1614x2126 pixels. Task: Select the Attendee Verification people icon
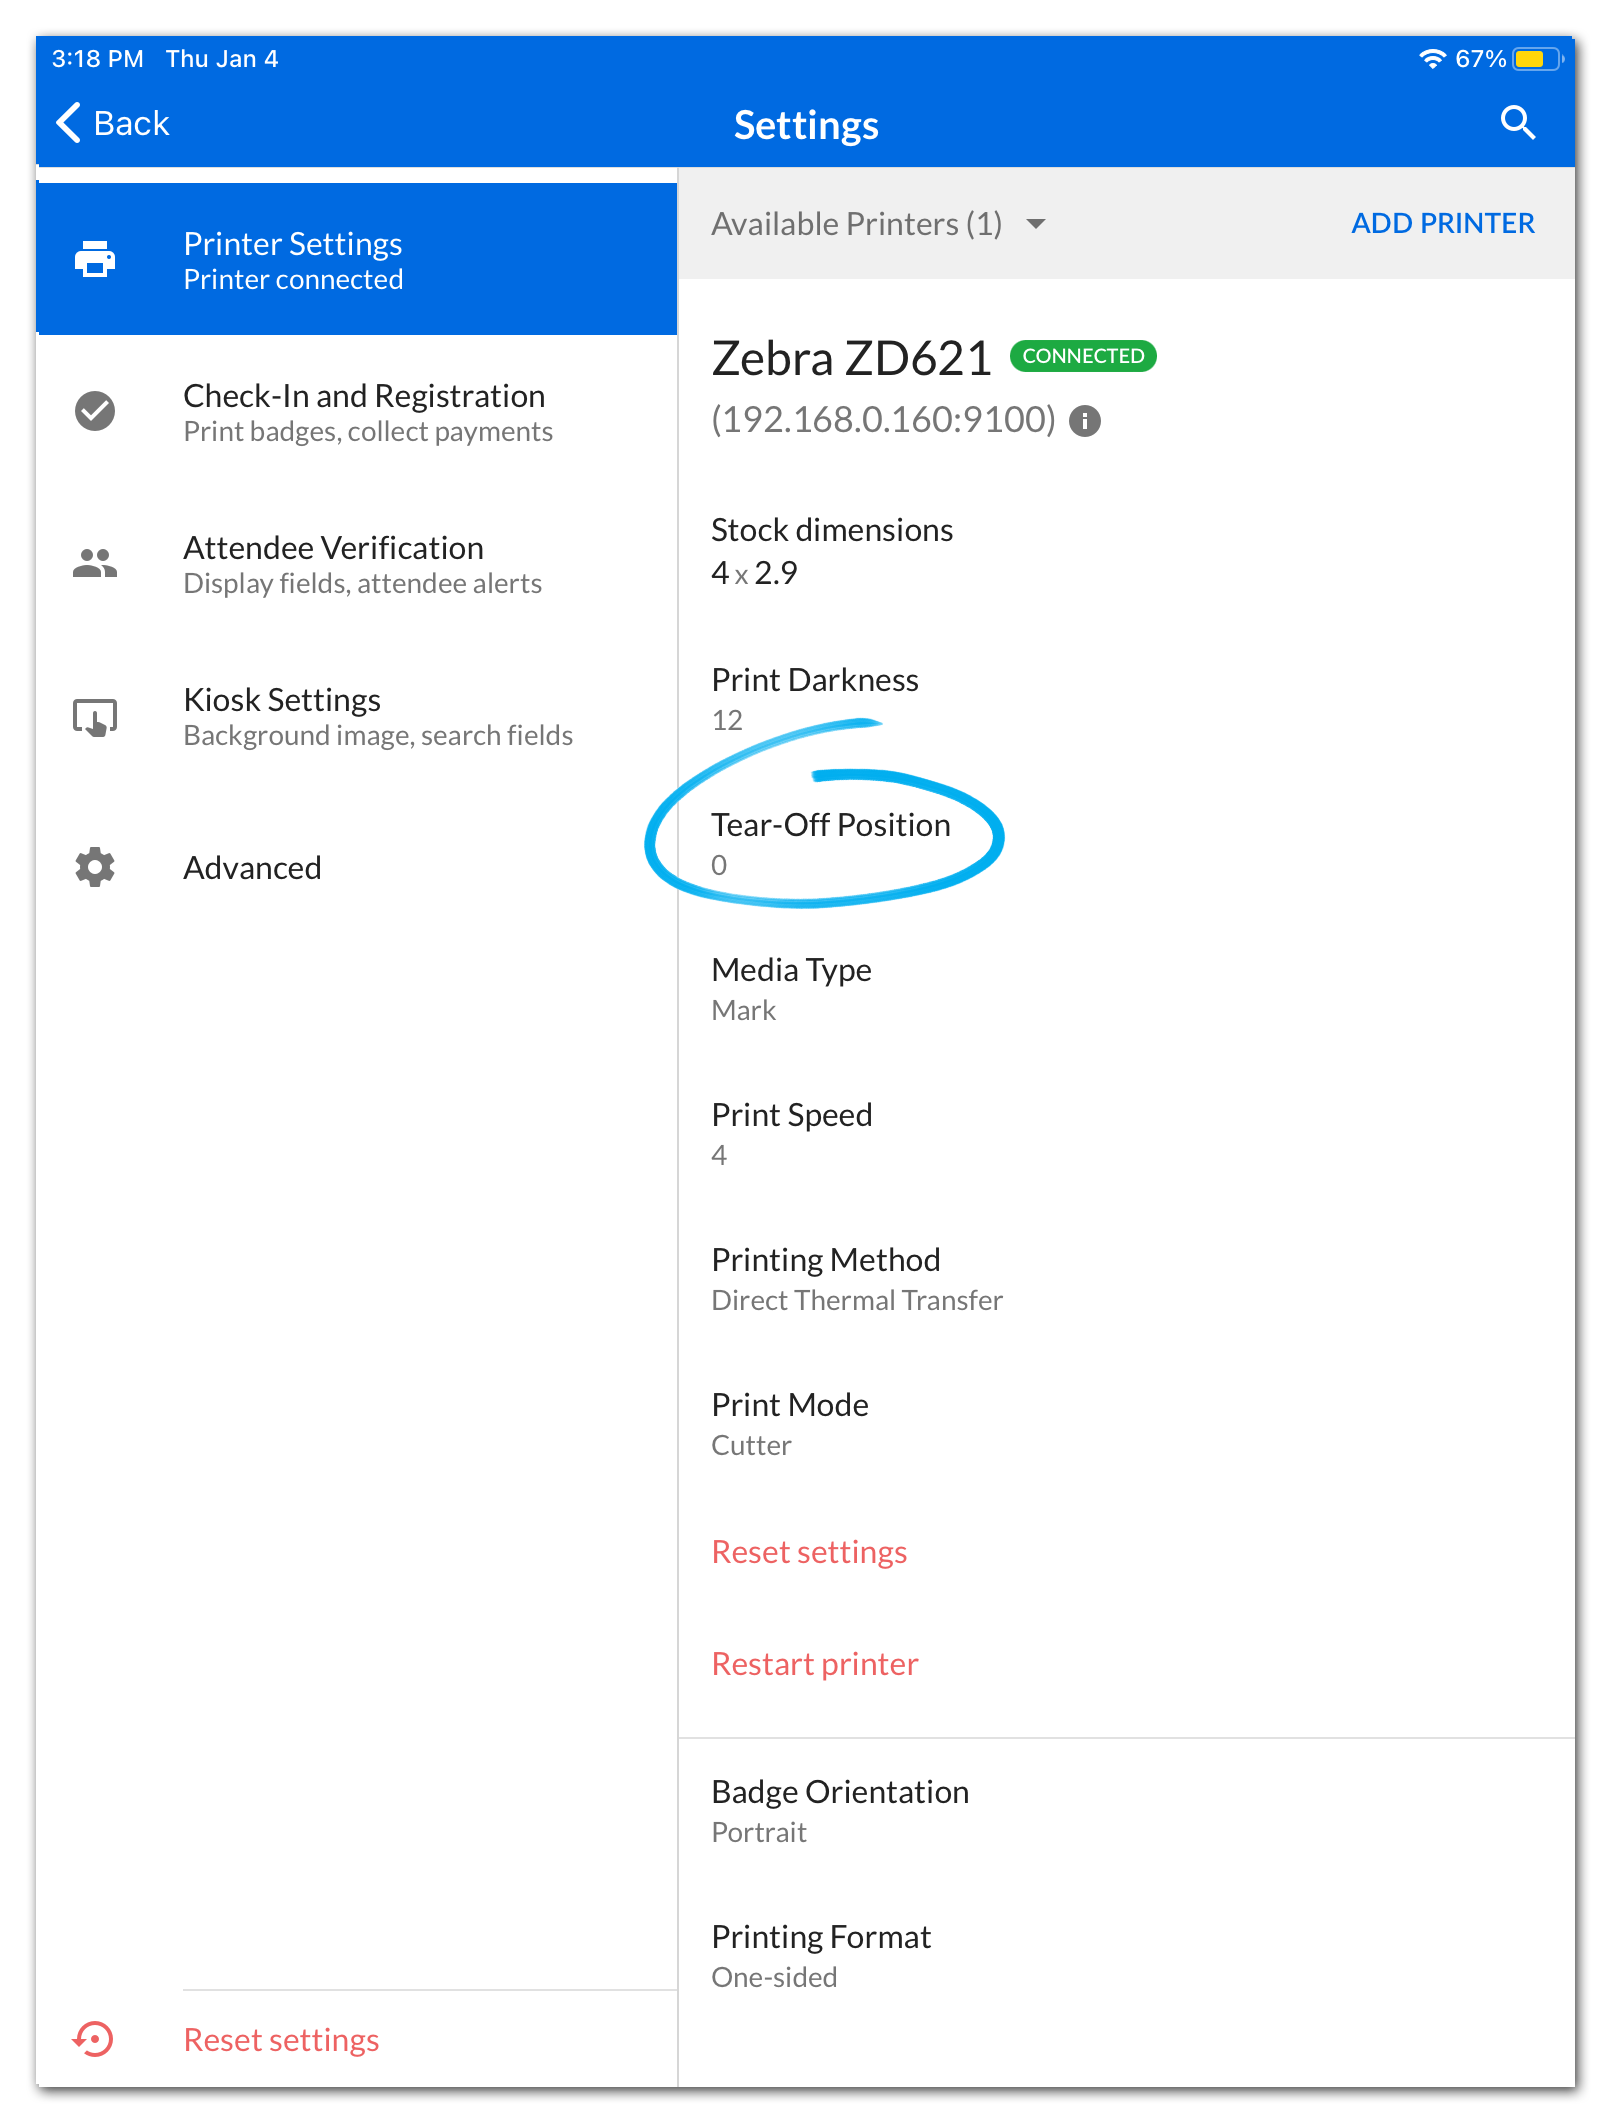93,563
